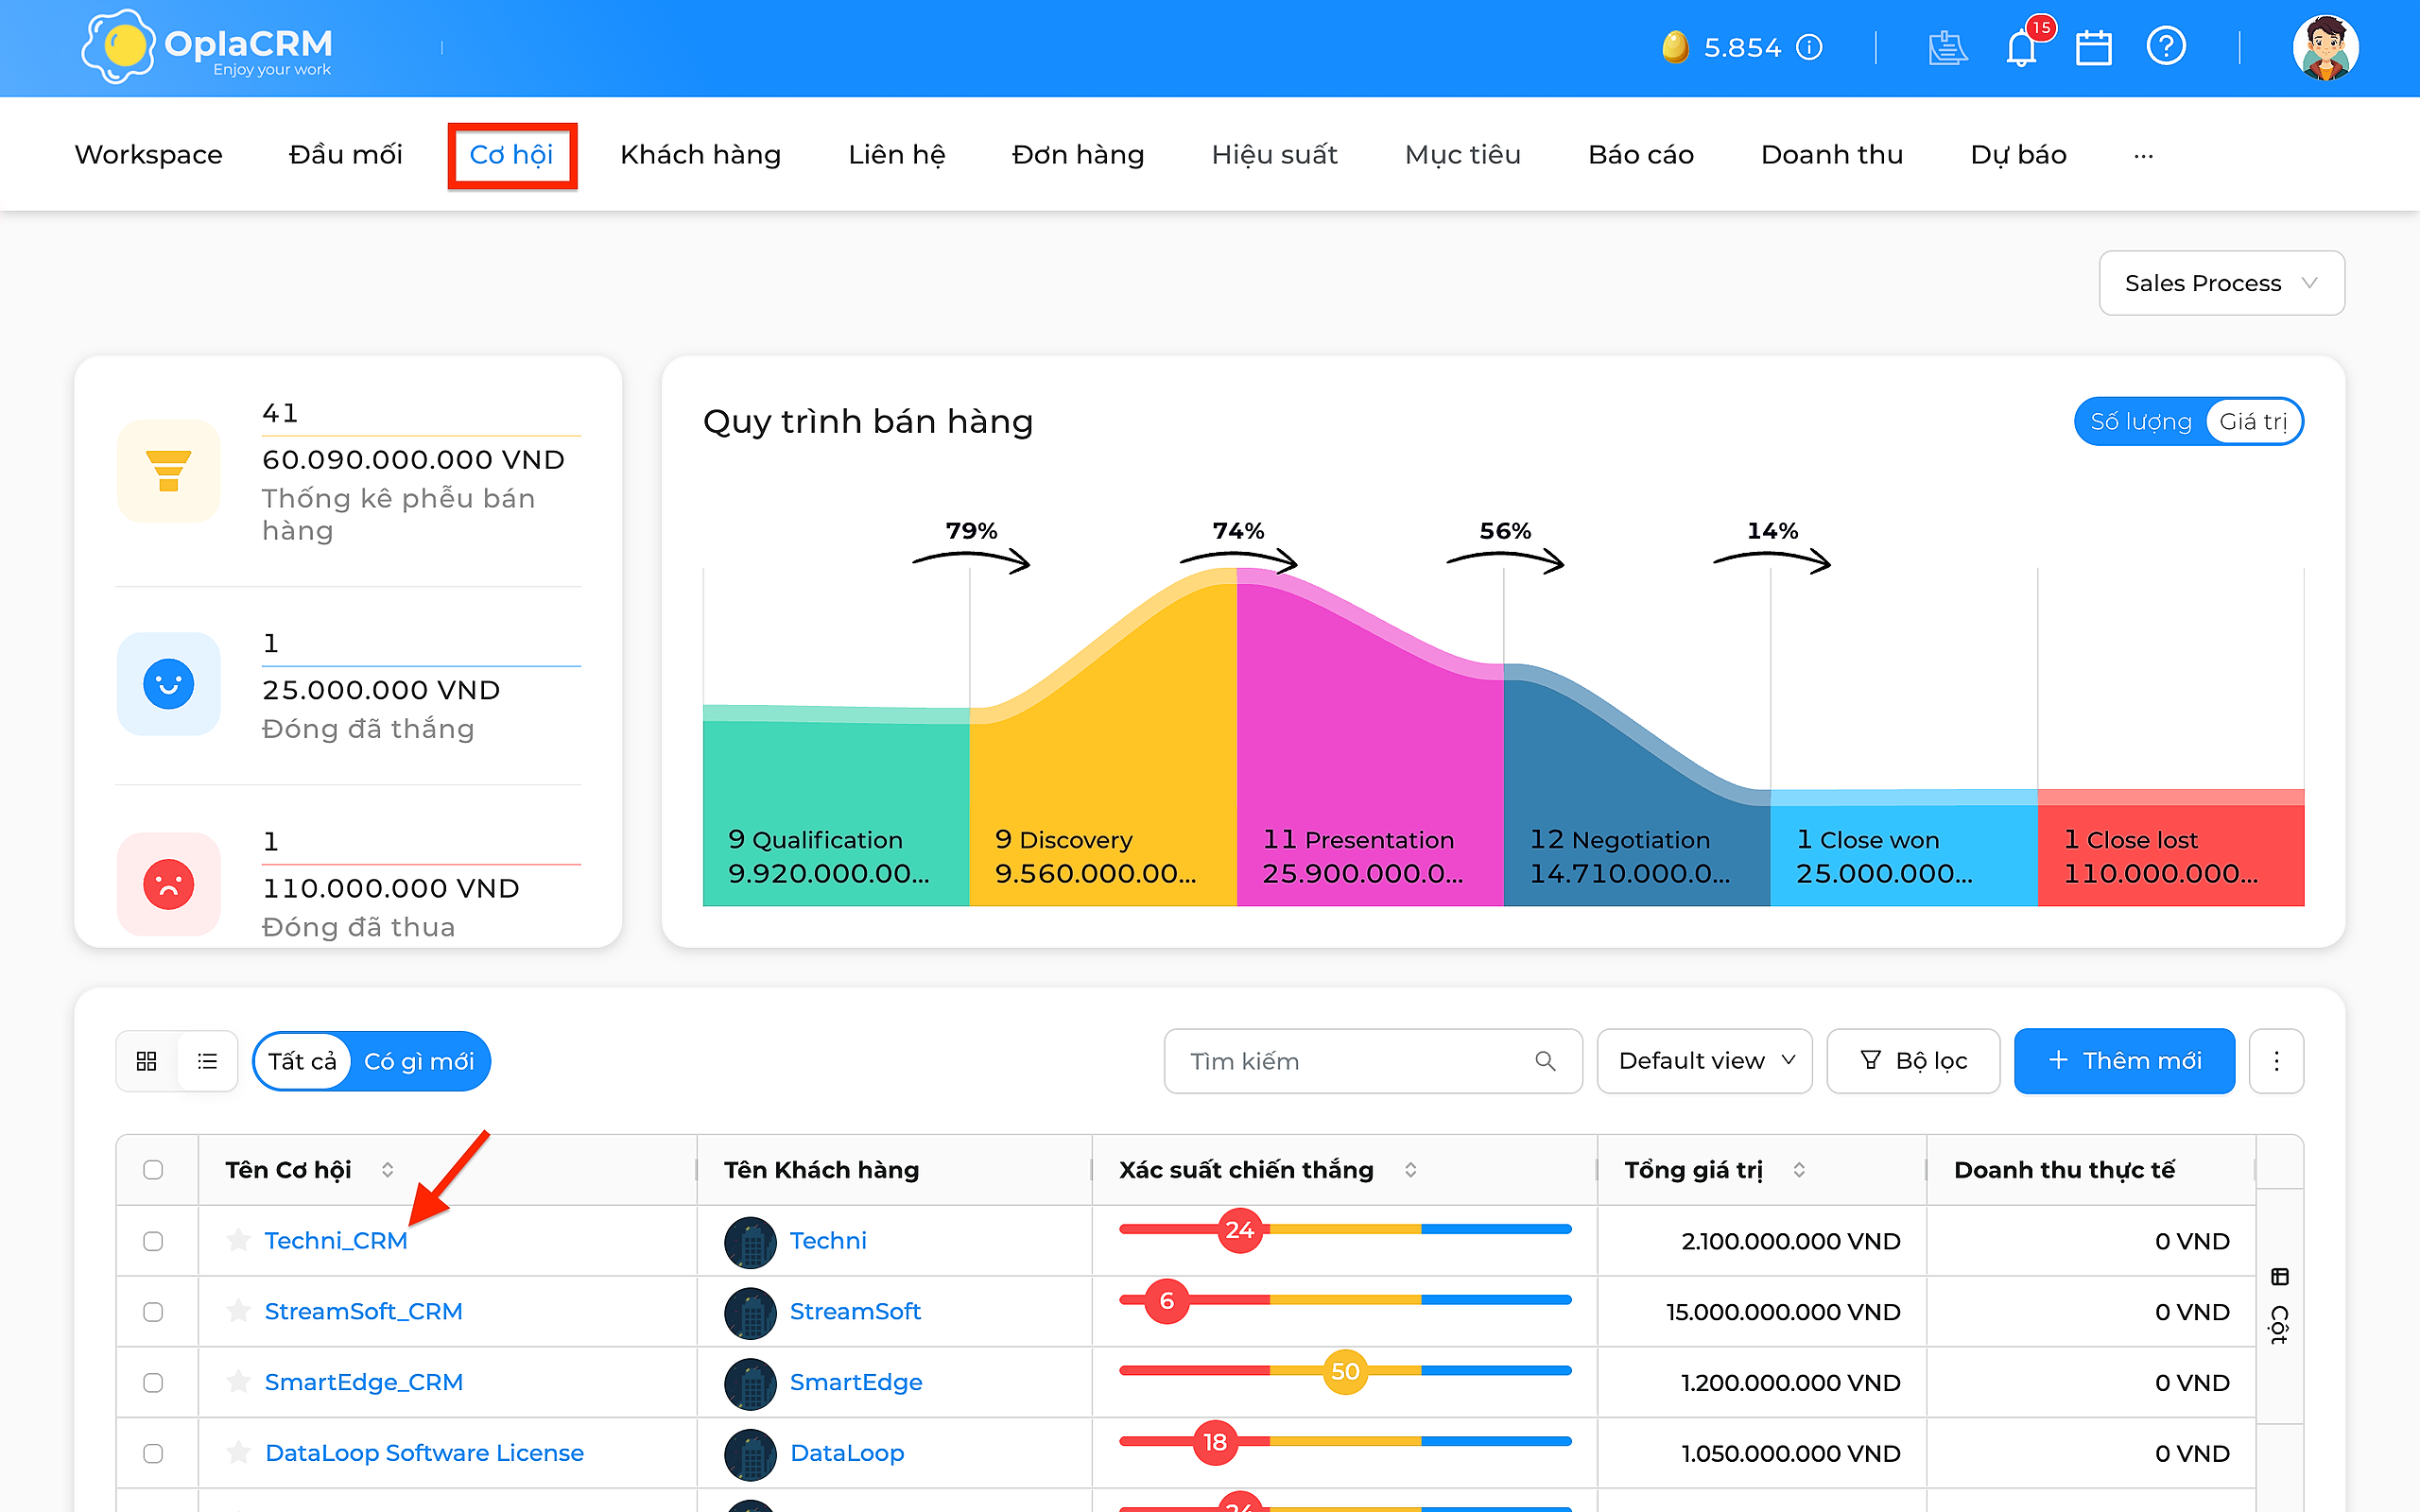Tick the DataLoop Software License row checkbox
Screen dimensions: 2420x1512
[153, 1453]
